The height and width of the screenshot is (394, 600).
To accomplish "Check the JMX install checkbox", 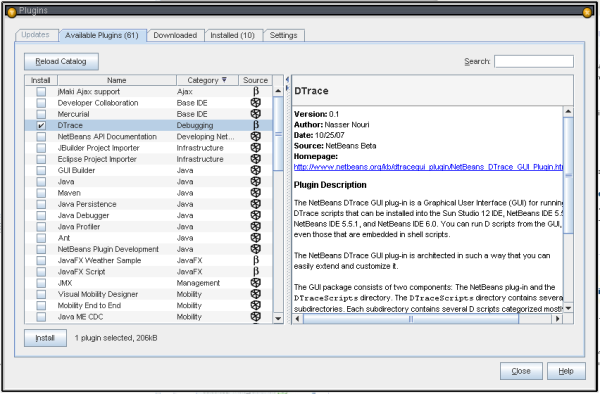I will pos(41,283).
